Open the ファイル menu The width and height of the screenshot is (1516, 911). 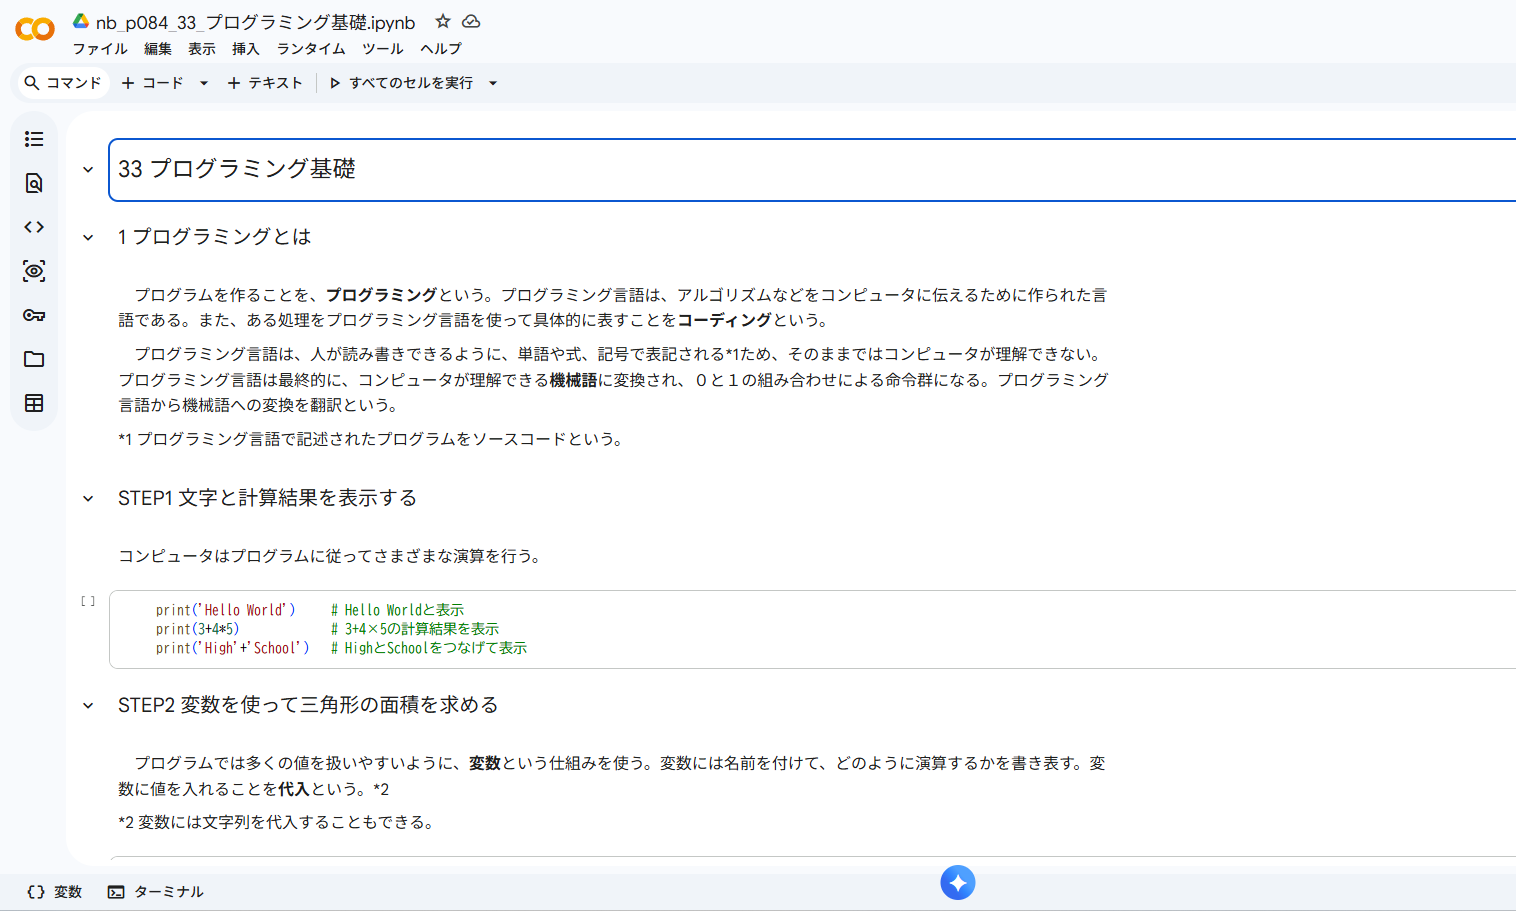100,48
